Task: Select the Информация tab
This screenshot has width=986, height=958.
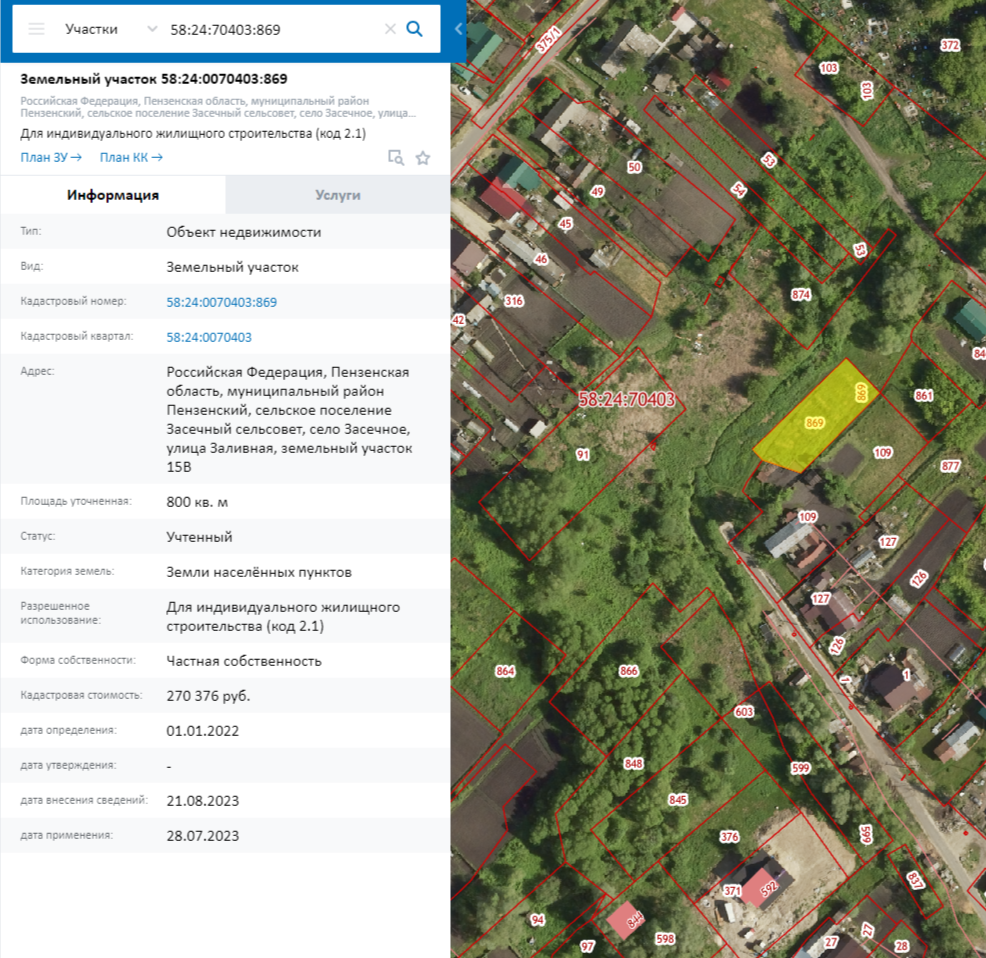Action: [x=113, y=195]
